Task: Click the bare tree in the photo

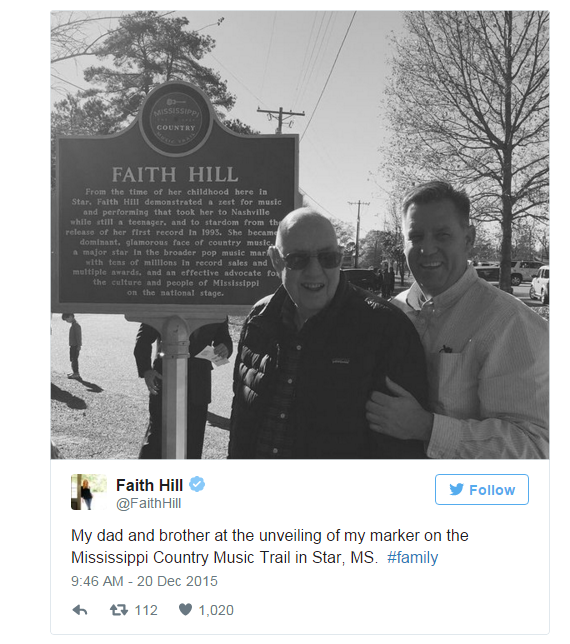Action: click(472, 123)
